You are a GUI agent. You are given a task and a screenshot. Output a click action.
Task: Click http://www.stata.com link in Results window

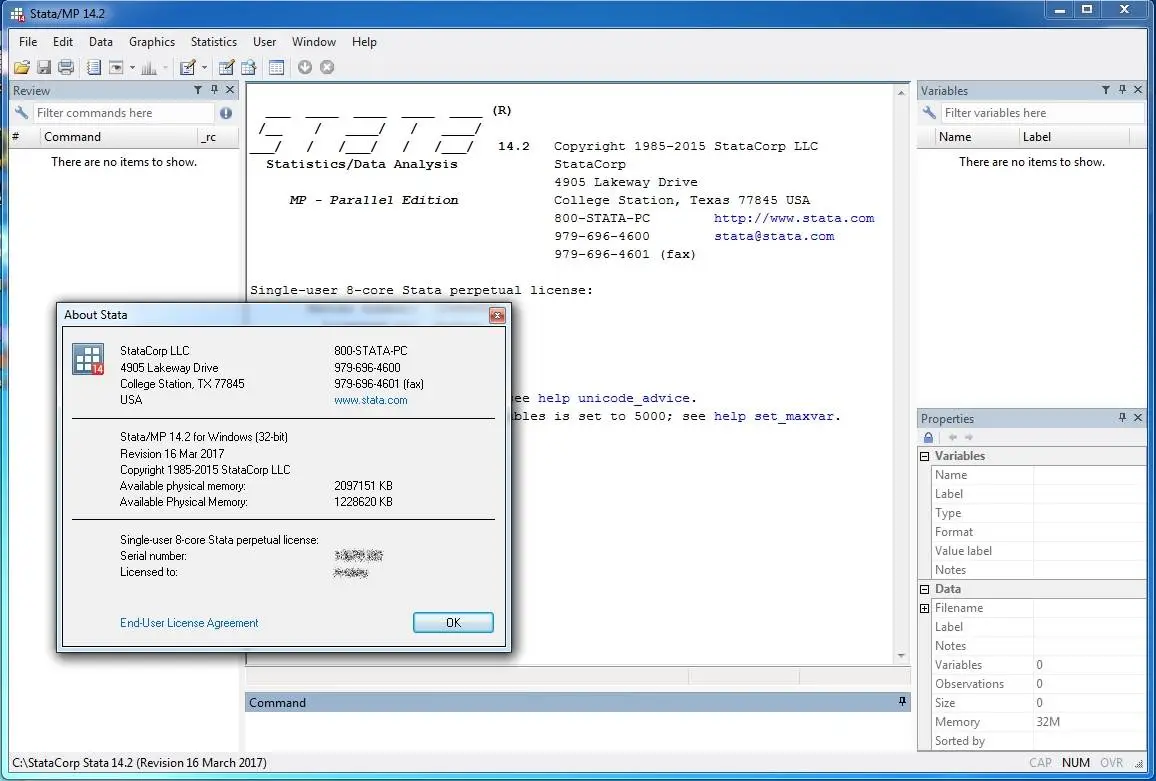pos(794,218)
